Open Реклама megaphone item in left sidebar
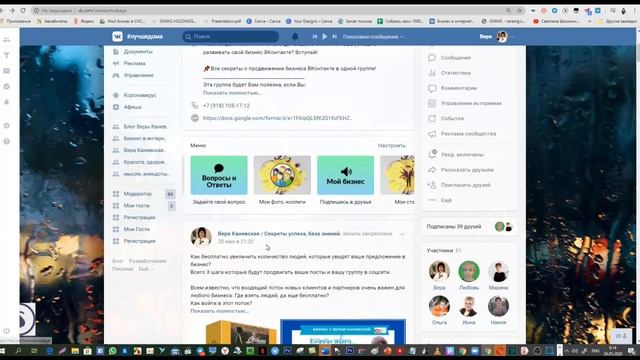The height and width of the screenshot is (360, 640). pyautogui.click(x=134, y=63)
